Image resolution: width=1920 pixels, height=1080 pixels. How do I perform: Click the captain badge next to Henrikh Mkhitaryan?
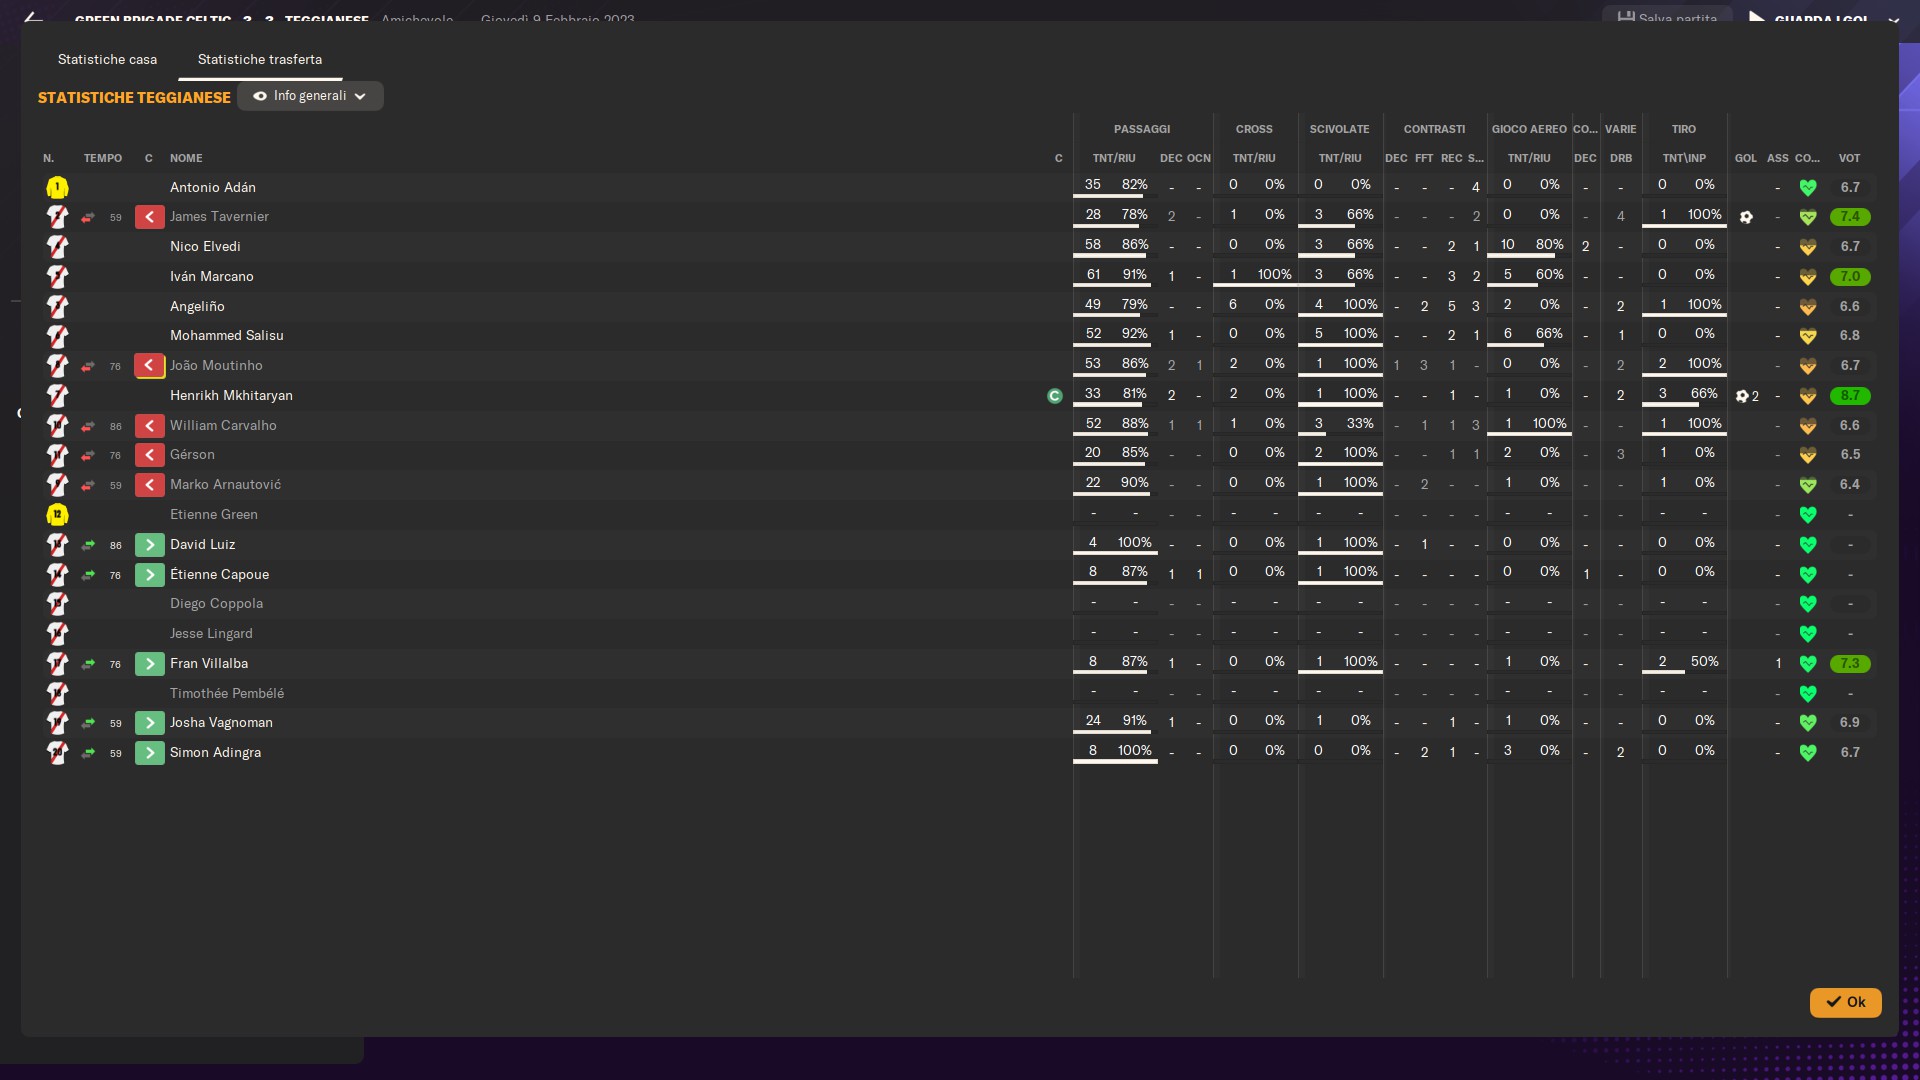tap(1054, 396)
